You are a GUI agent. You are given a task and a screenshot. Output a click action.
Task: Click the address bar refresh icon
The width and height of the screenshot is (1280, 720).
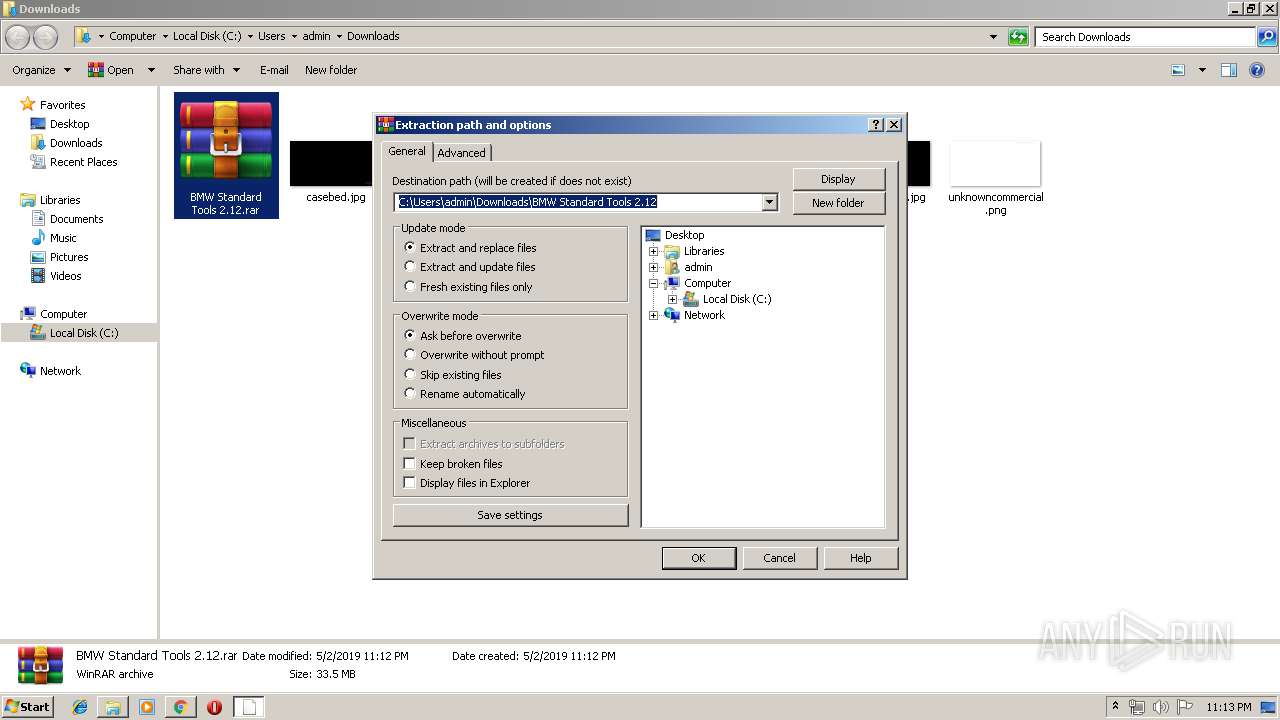click(x=1018, y=37)
